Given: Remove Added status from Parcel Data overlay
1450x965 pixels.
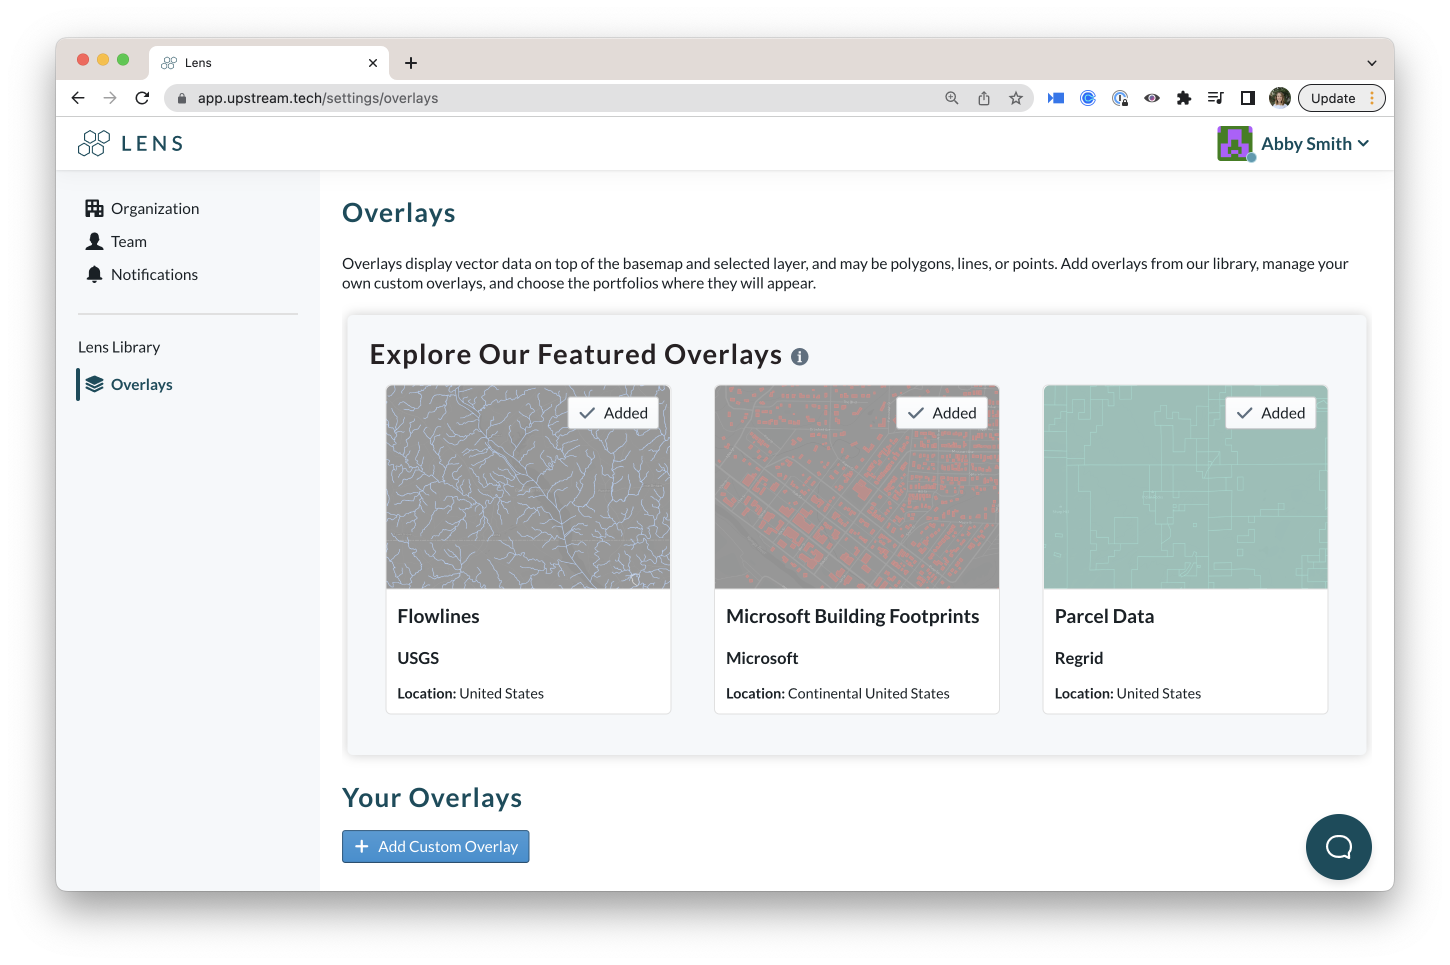Looking at the screenshot, I should point(1270,412).
